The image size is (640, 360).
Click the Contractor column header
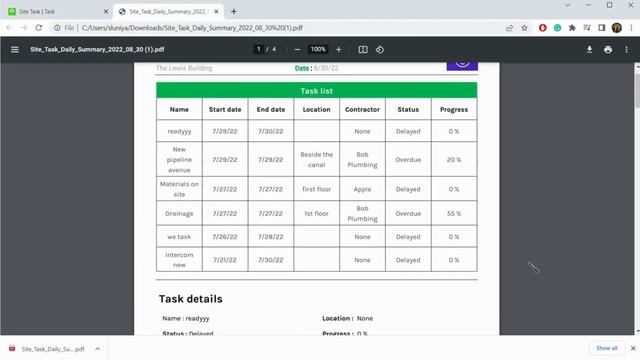coord(362,109)
